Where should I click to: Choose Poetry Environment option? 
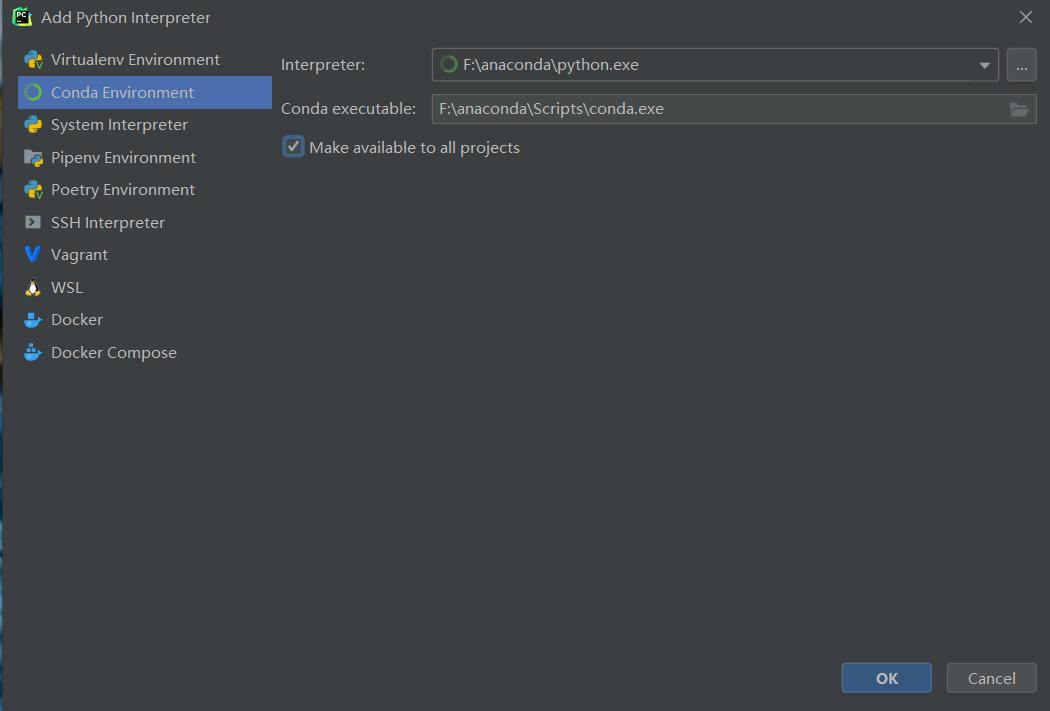145,189
